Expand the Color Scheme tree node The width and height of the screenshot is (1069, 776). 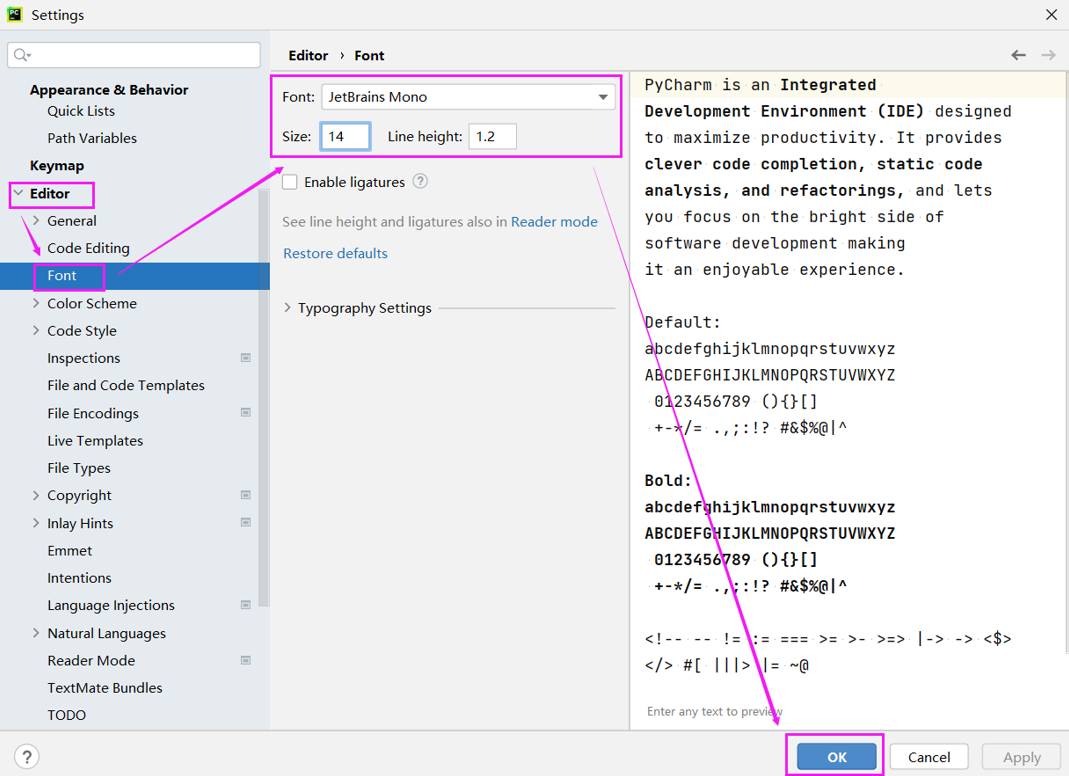point(36,303)
